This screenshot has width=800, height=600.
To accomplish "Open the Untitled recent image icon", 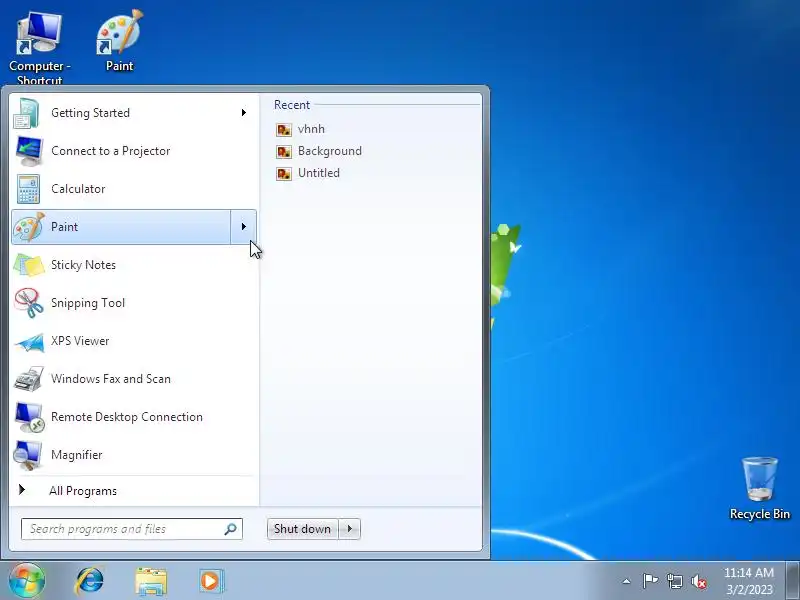I will point(284,173).
